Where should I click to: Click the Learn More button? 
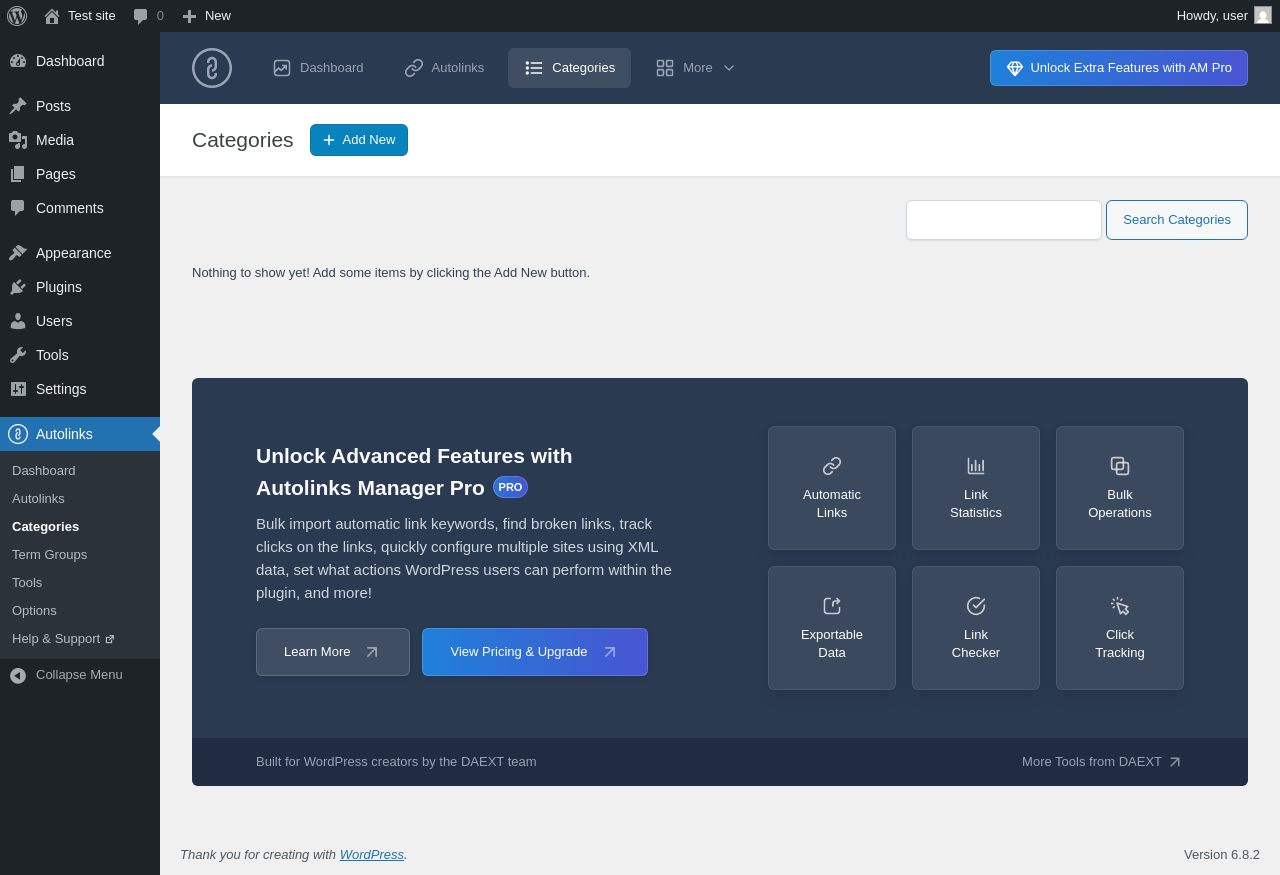[x=333, y=652]
